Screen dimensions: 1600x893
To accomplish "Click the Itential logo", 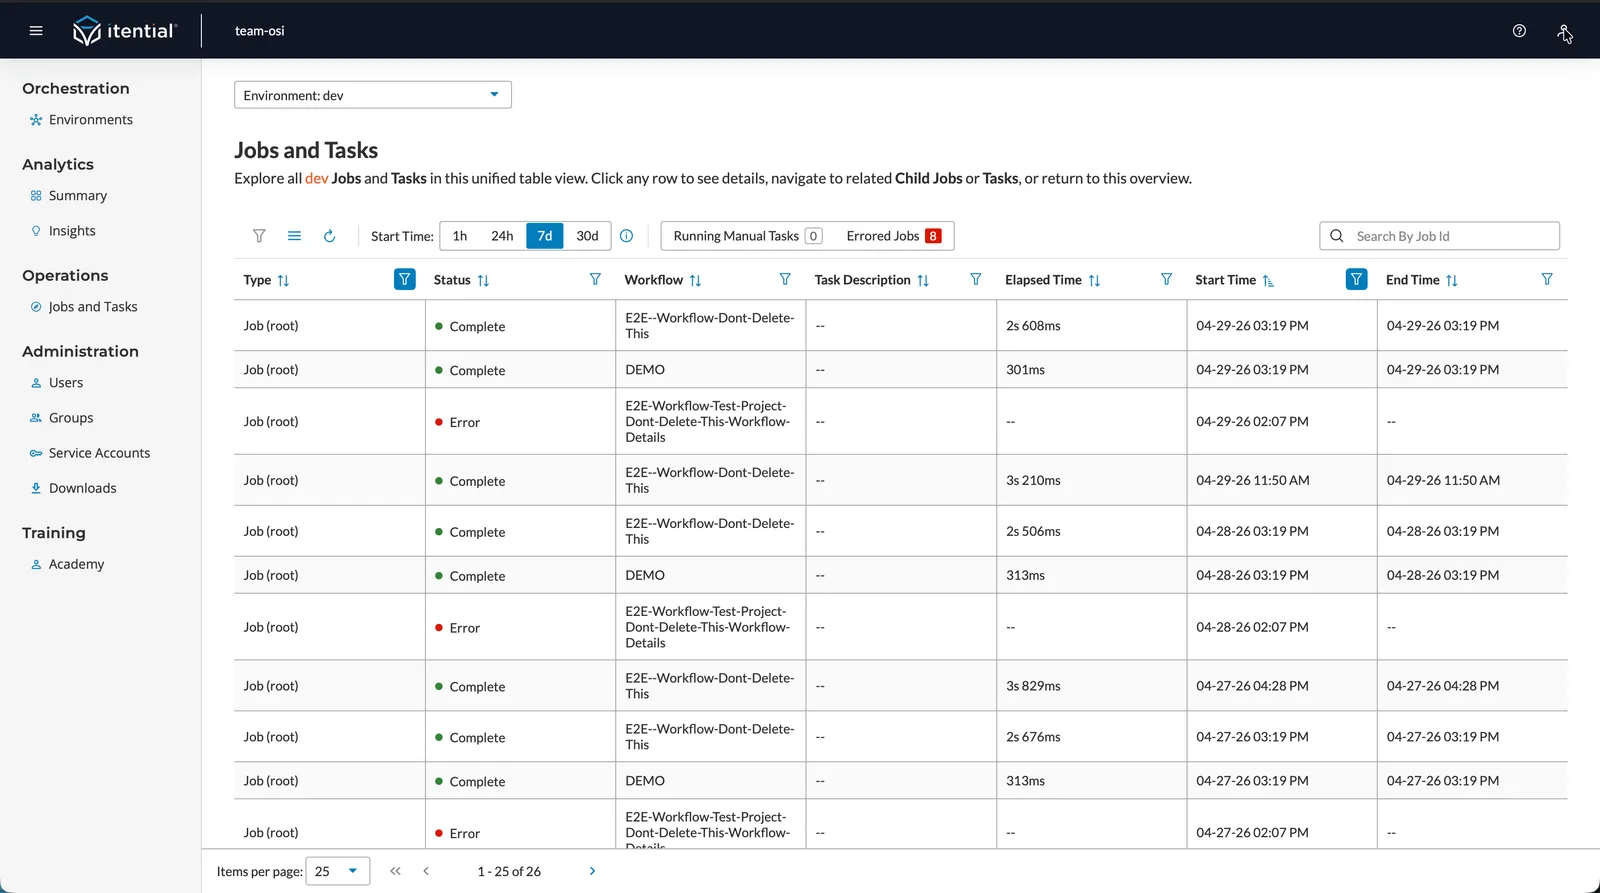I will pyautogui.click(x=125, y=31).
